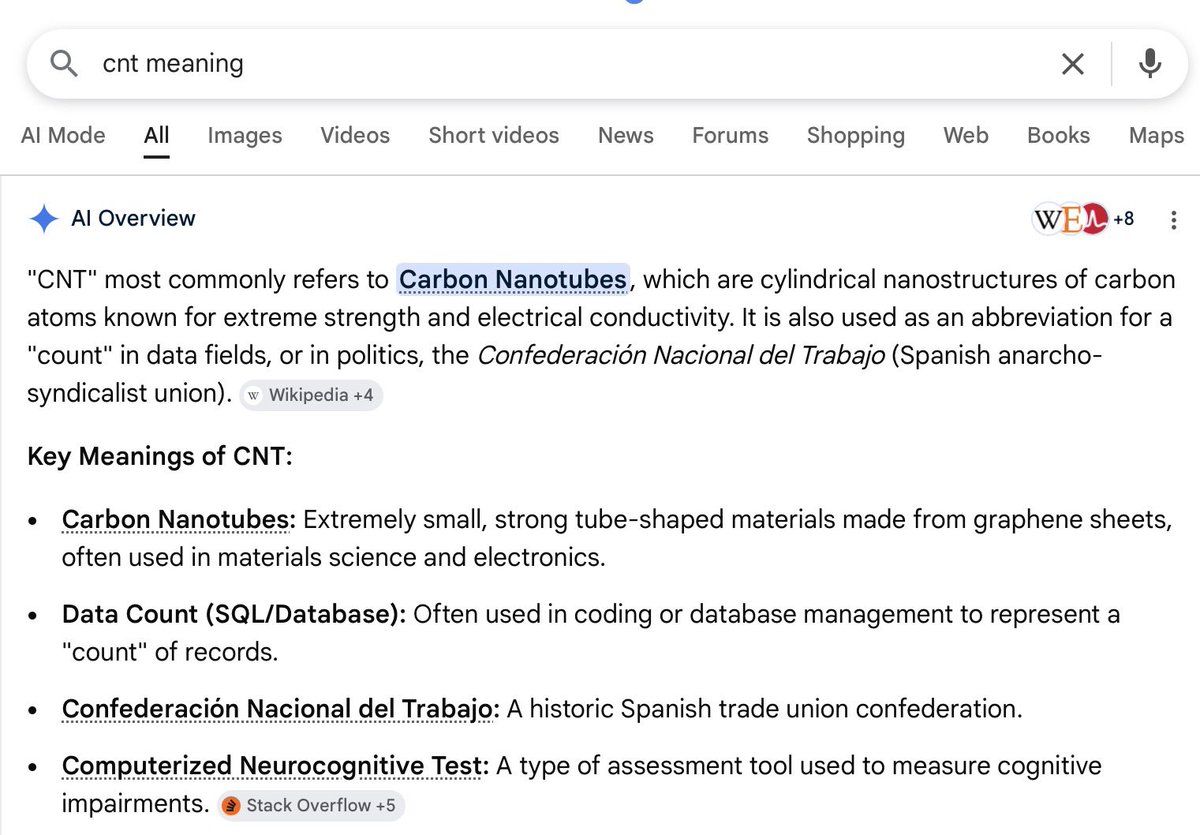Click the 'AI Overview' heading text

point(133,219)
